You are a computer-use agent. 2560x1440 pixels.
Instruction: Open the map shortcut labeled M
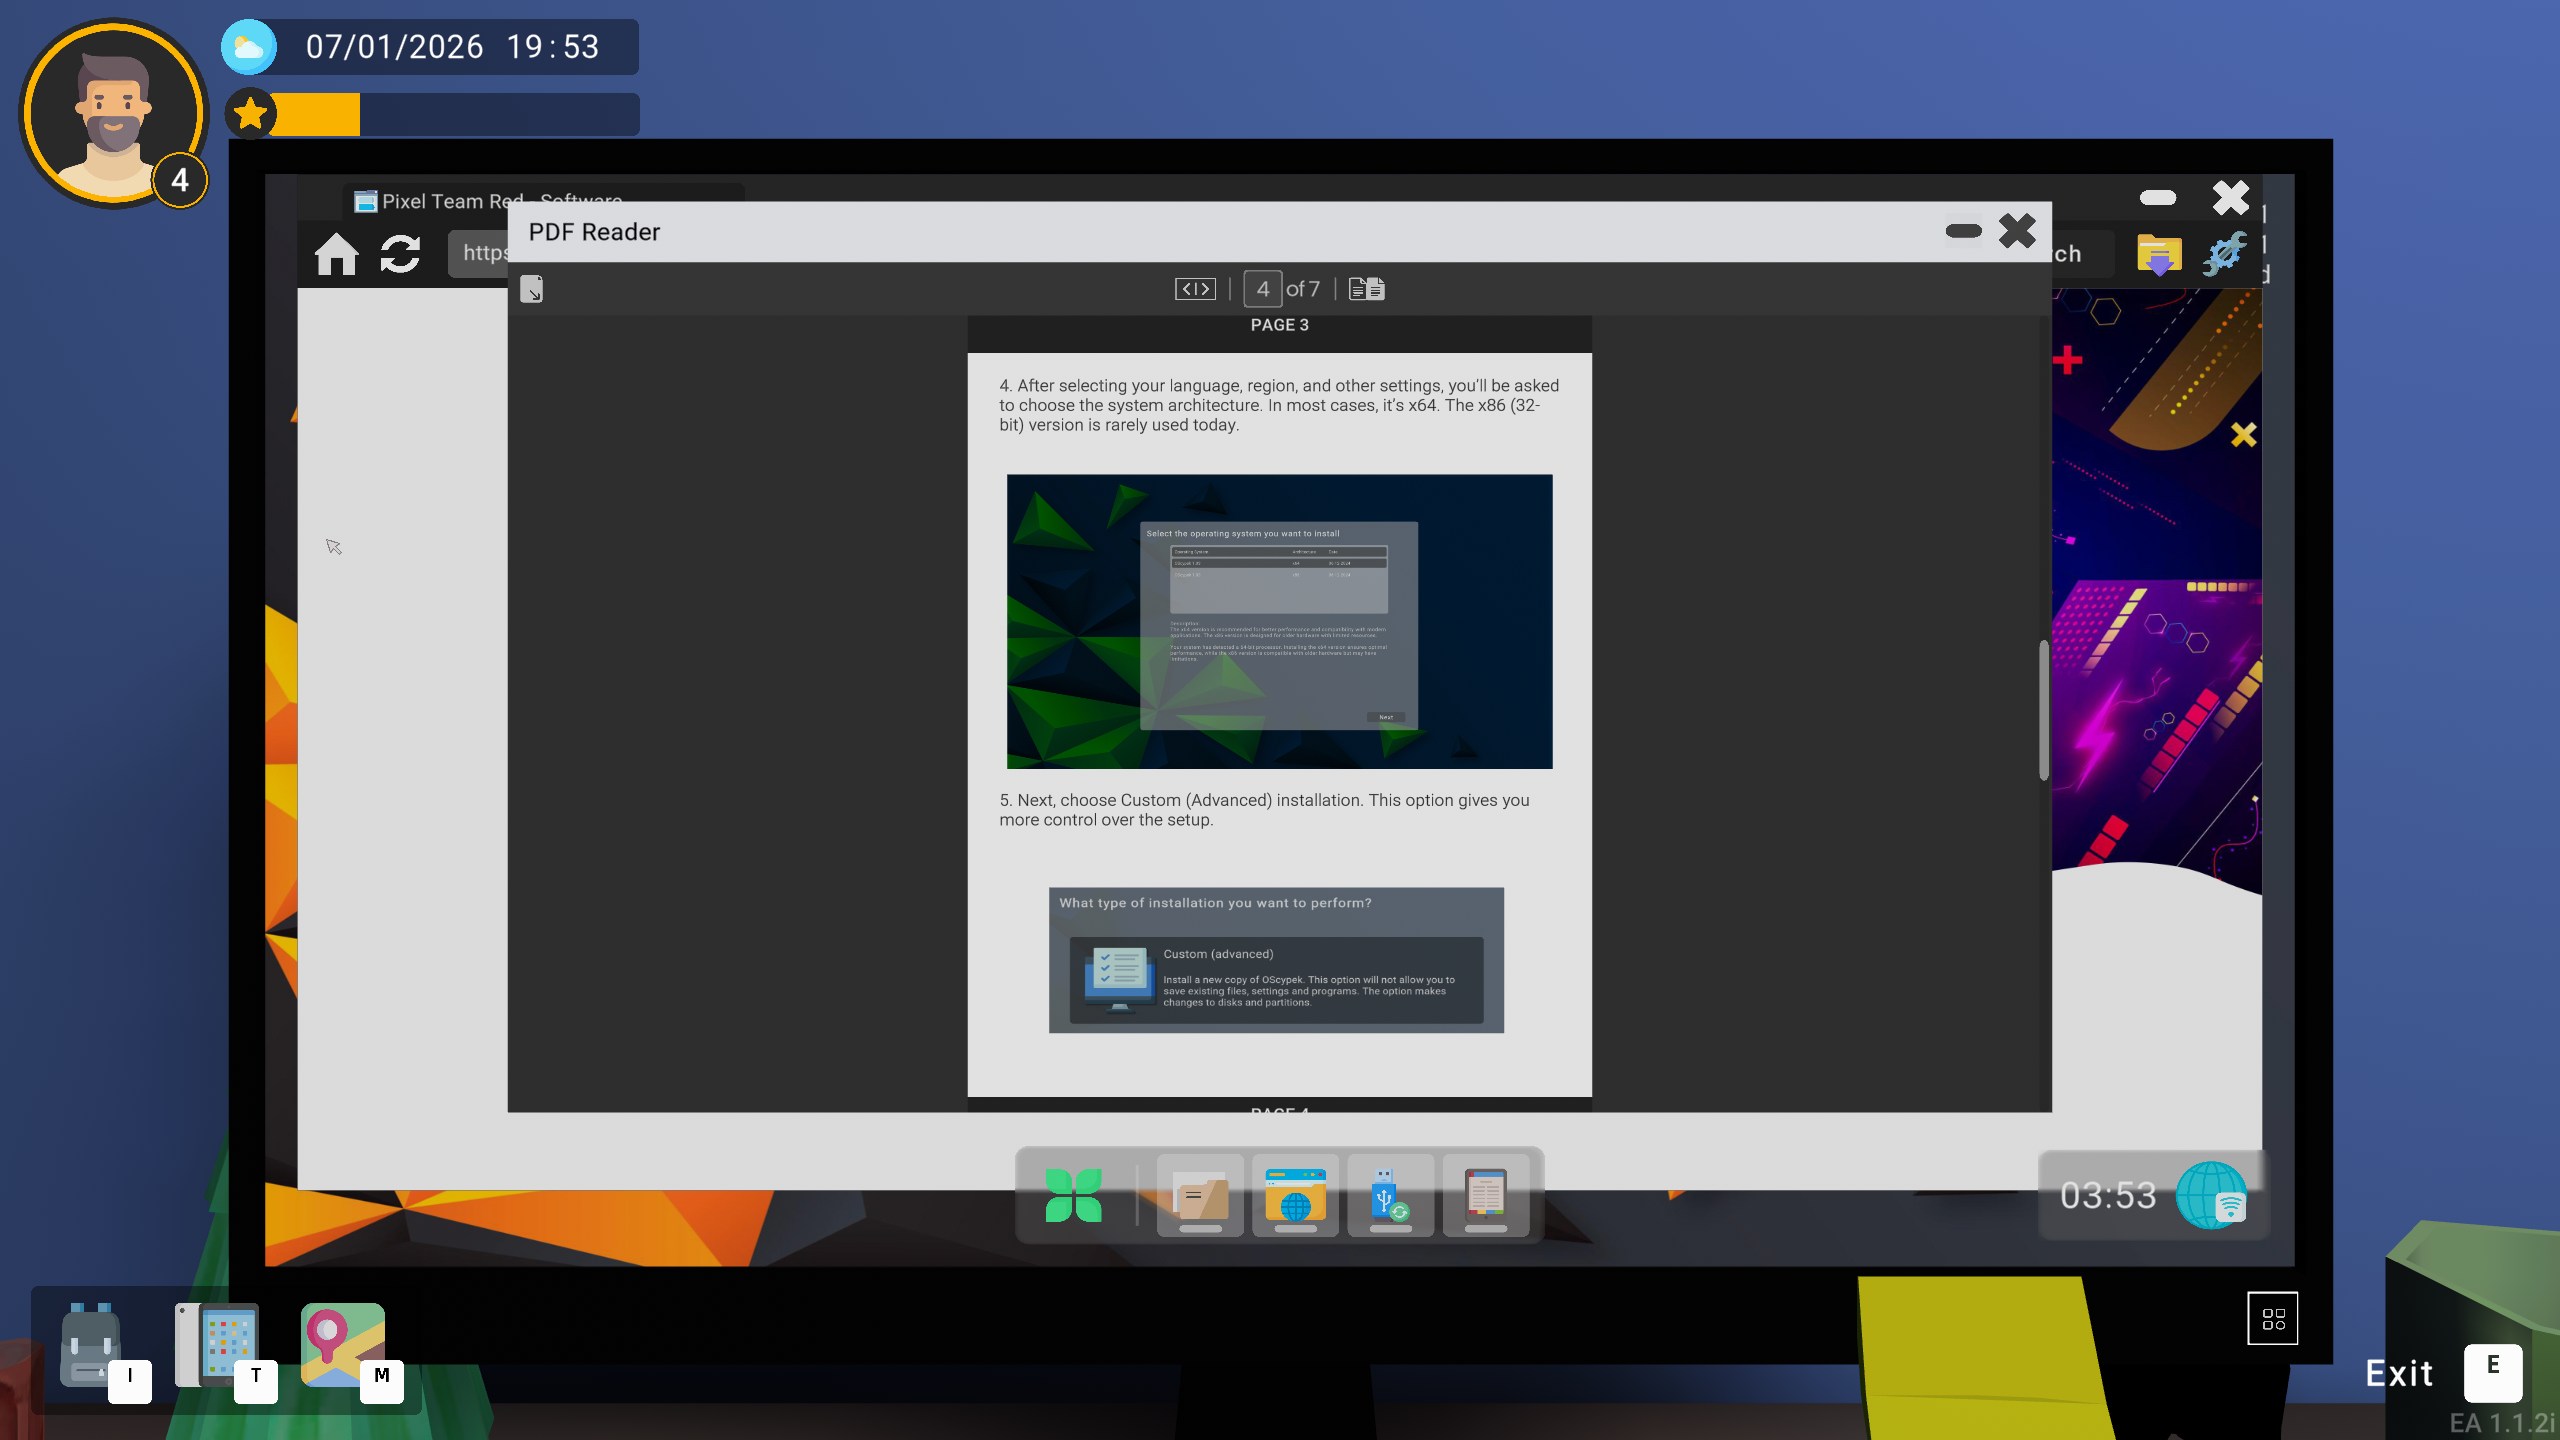pyautogui.click(x=342, y=1345)
